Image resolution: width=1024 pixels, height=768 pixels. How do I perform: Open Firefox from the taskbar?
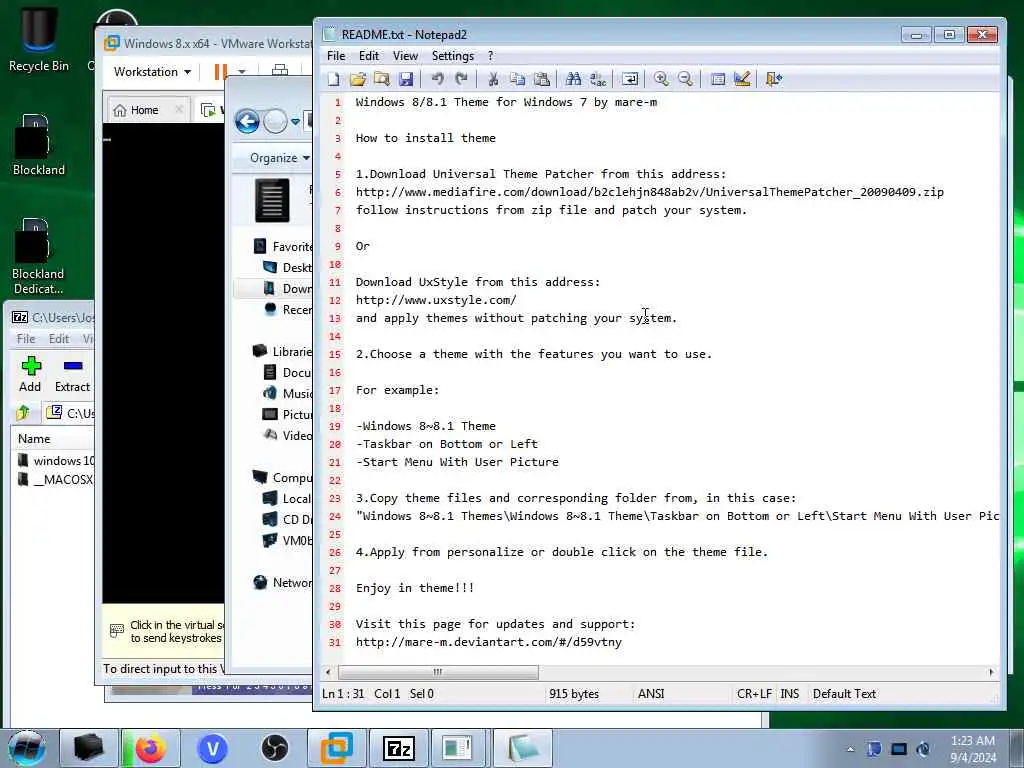pyautogui.click(x=150, y=748)
